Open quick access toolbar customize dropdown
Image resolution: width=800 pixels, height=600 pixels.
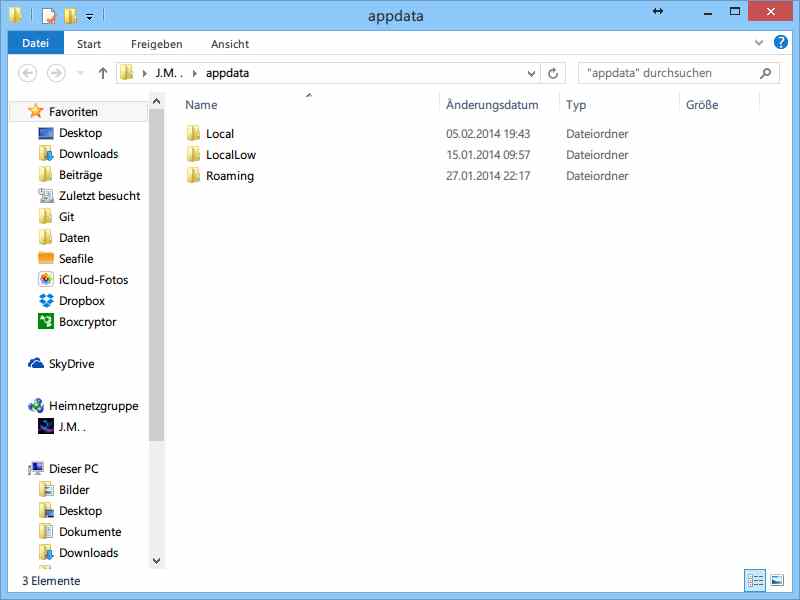tap(90, 17)
